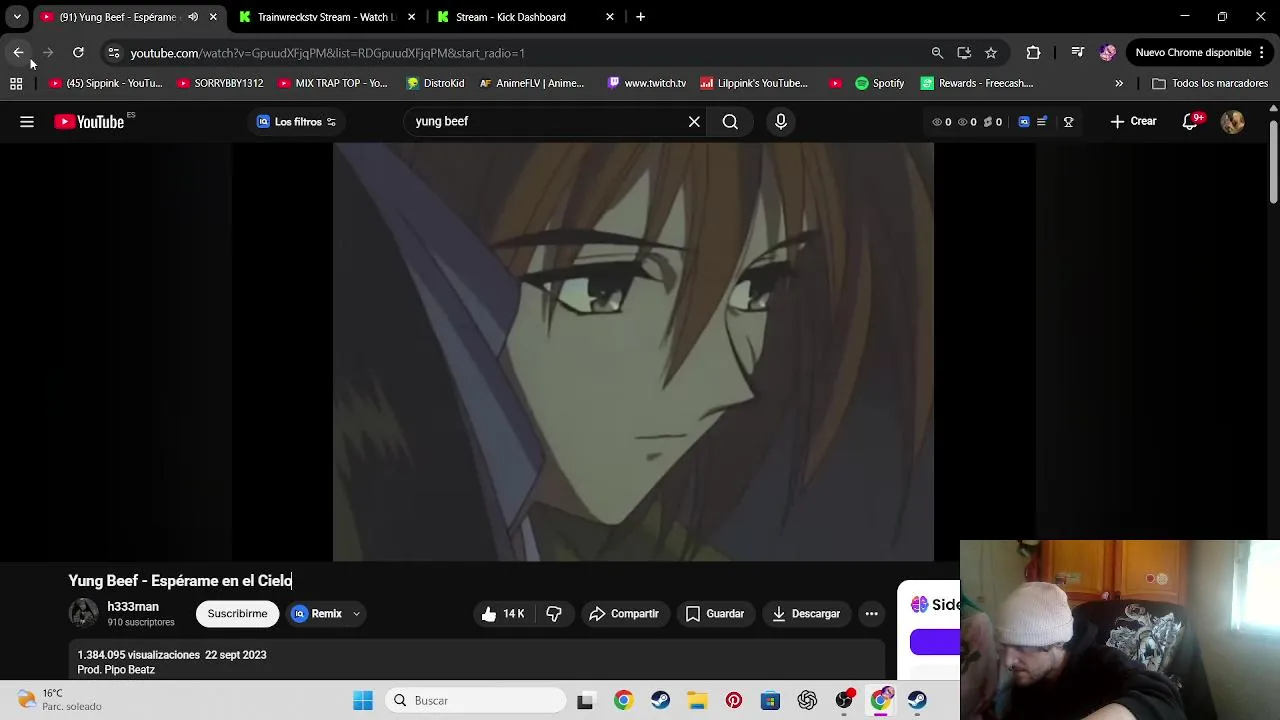
Task: Open the media controls music icon
Action: pyautogui.click(x=1077, y=53)
